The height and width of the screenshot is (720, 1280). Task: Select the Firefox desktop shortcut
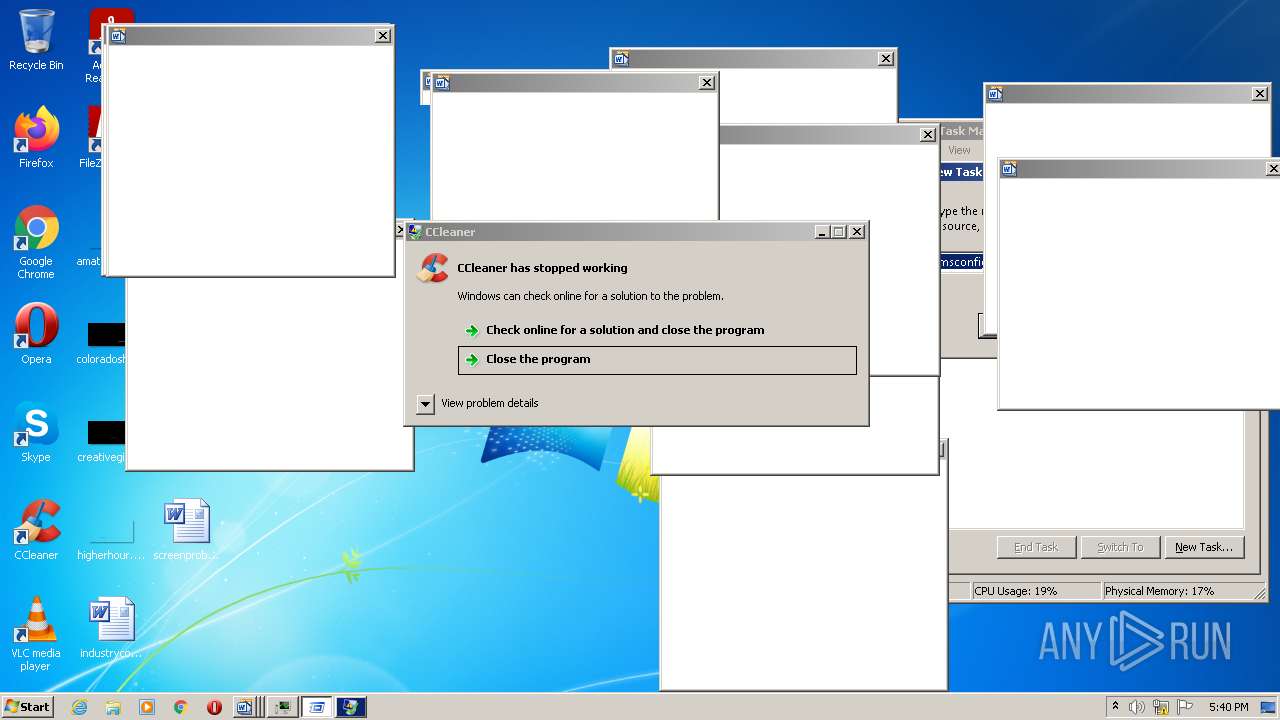pyautogui.click(x=36, y=138)
